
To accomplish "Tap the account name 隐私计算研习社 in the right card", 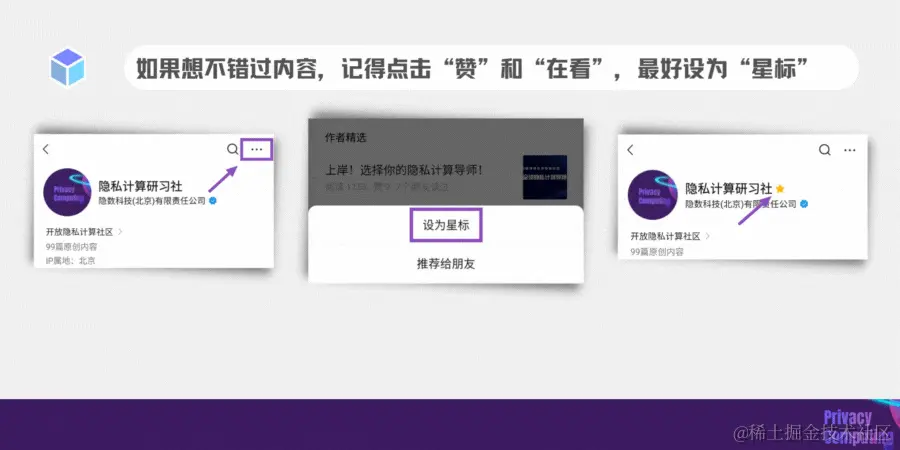I will coord(729,188).
